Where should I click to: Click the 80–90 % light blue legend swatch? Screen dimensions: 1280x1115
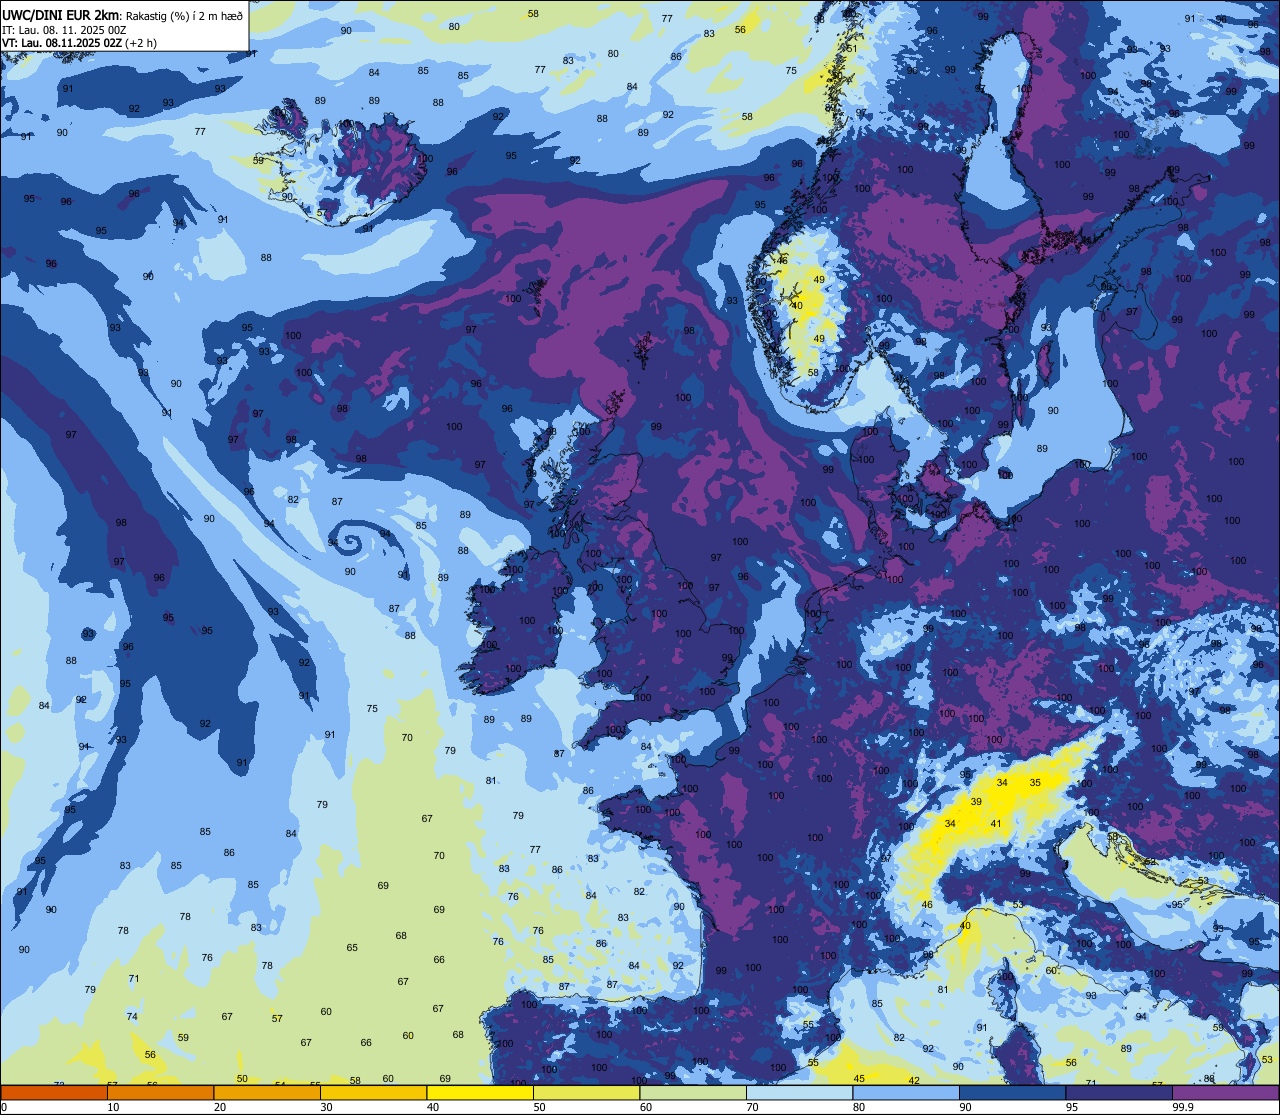point(905,1092)
